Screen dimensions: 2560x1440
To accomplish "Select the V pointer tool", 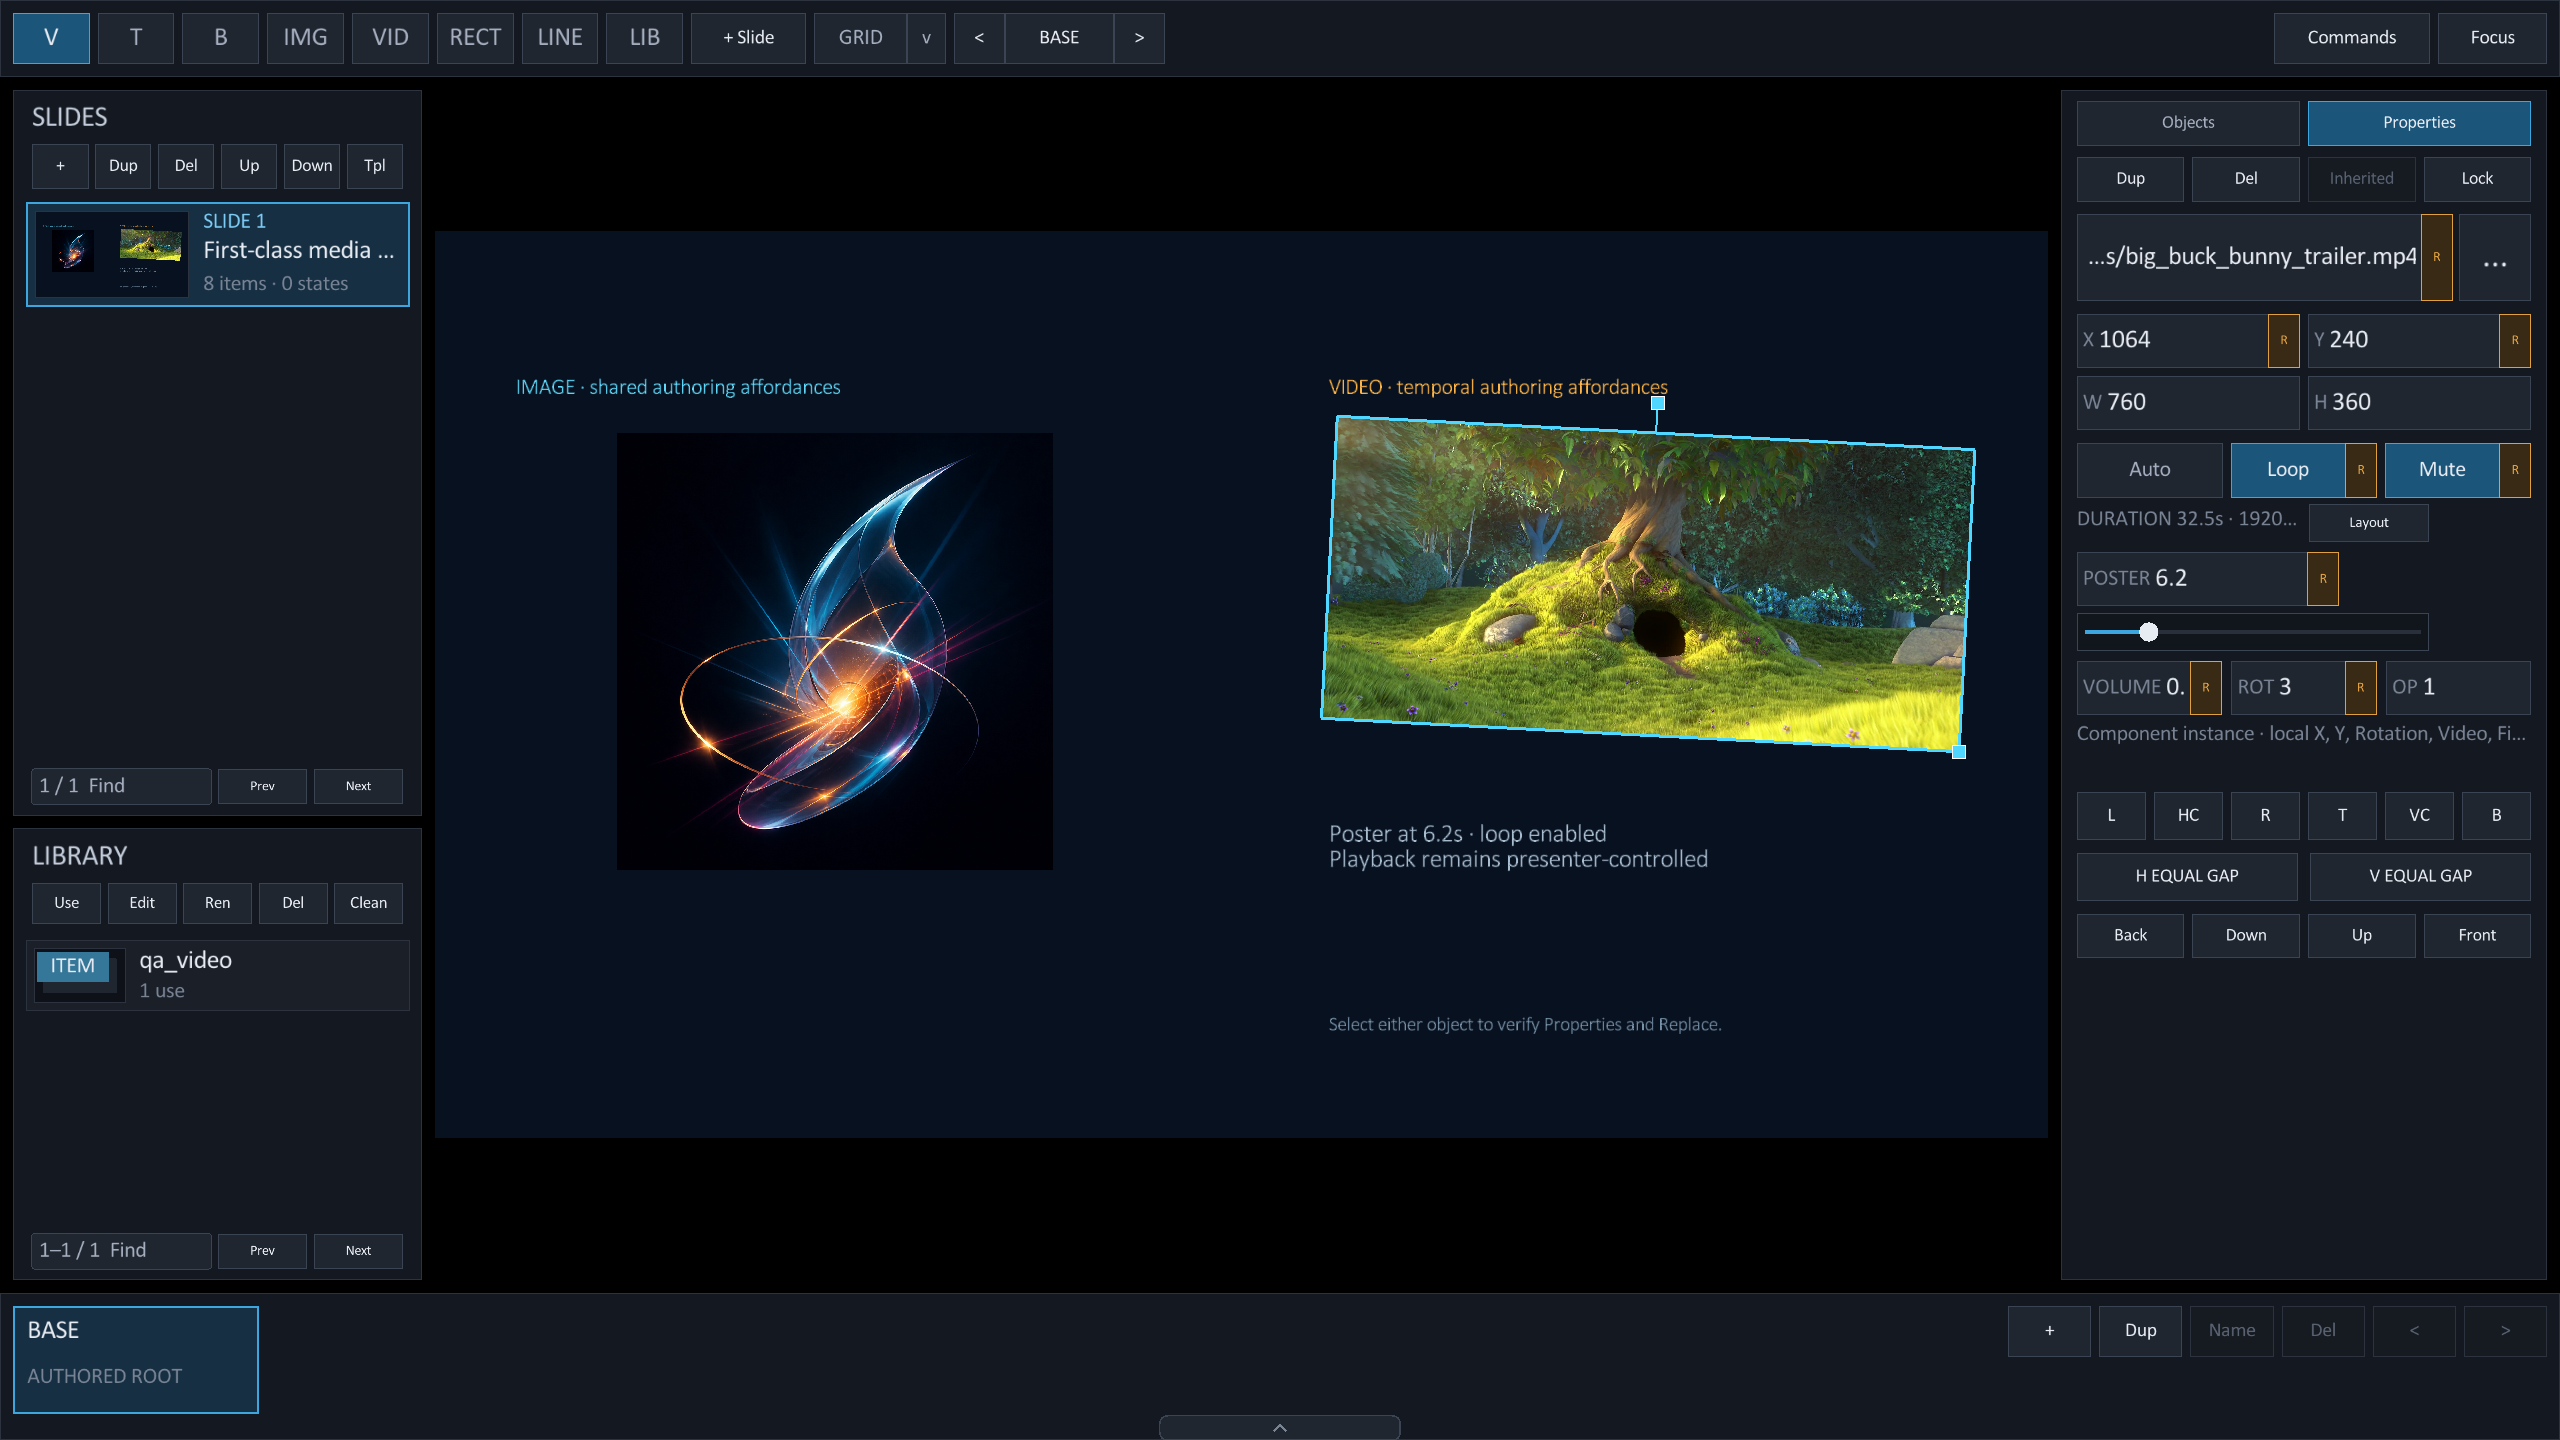I will (x=51, y=38).
